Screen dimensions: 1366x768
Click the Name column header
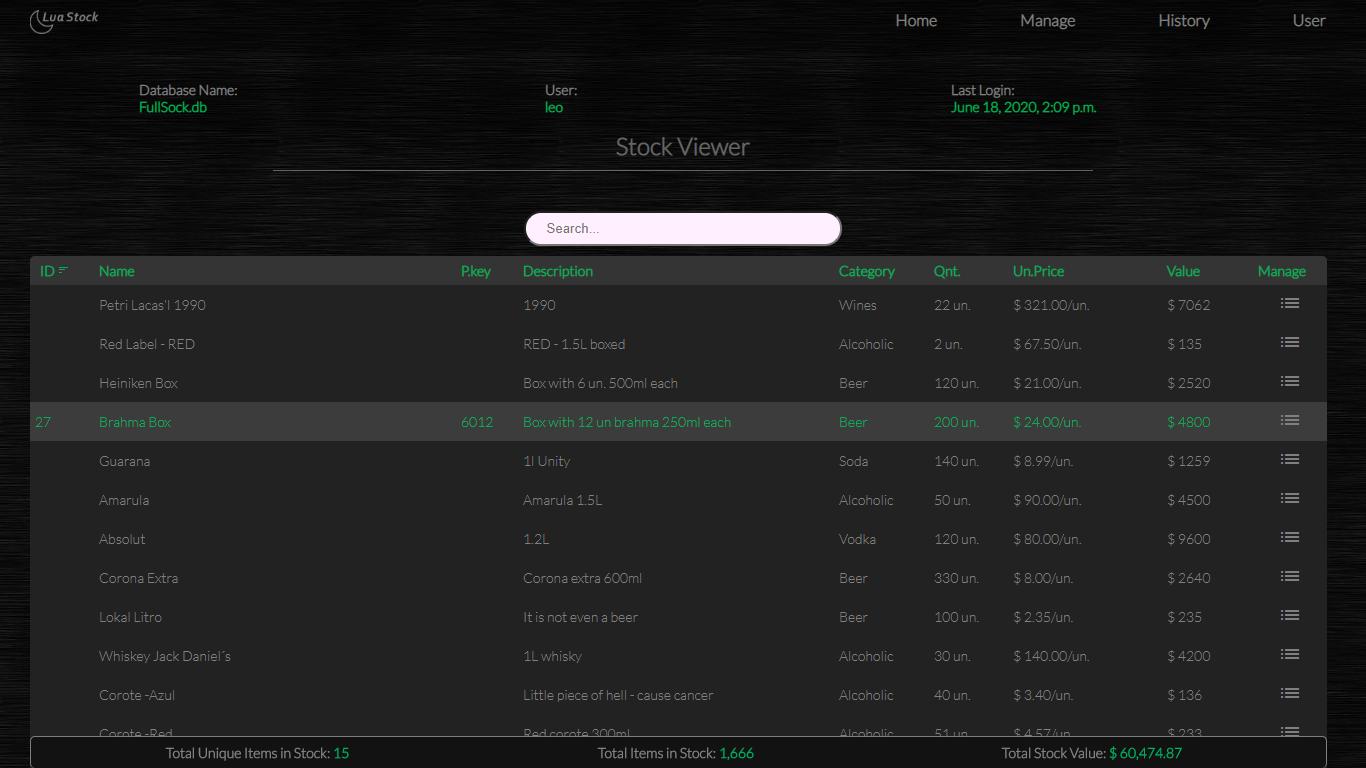click(117, 271)
